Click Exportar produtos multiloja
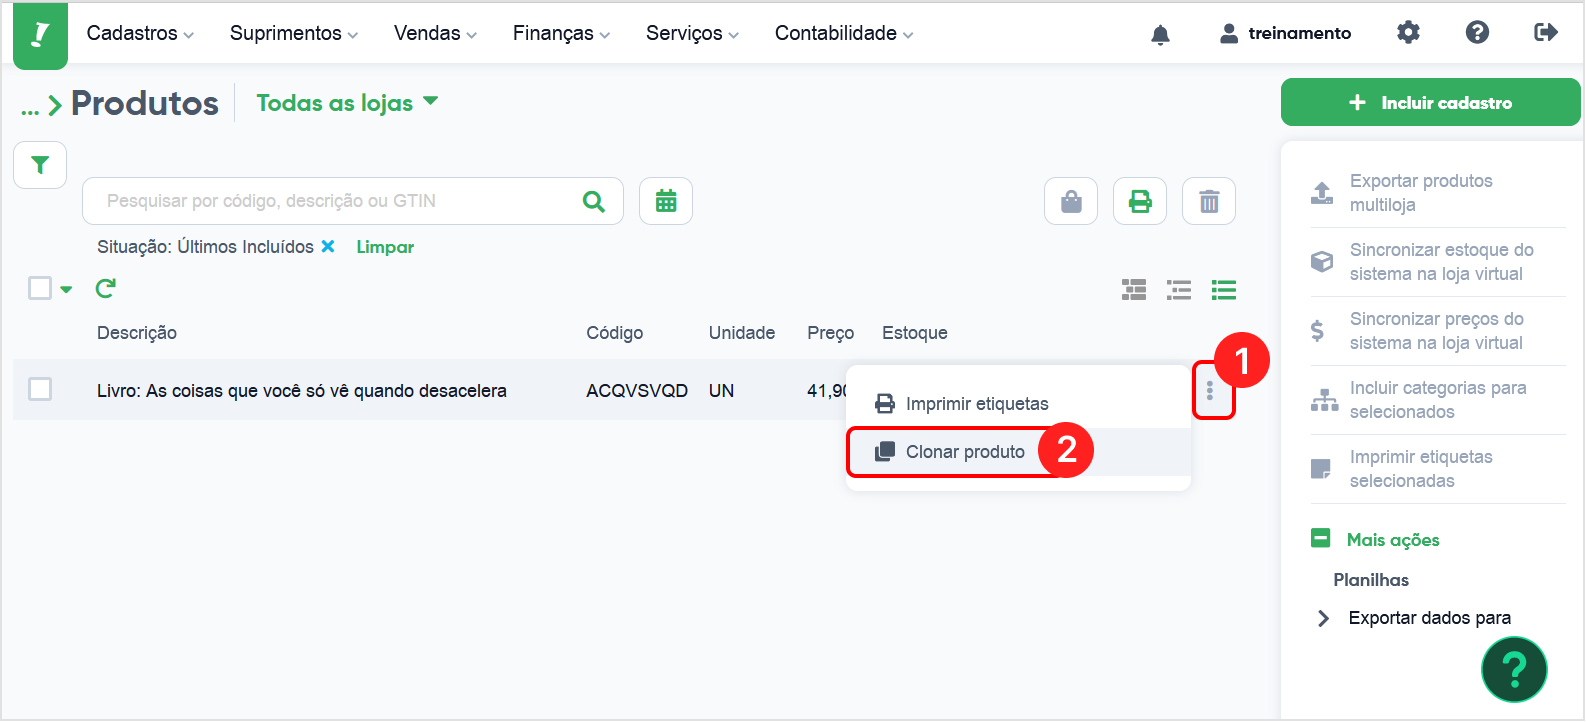The height and width of the screenshot is (722, 1586). 1438,193
